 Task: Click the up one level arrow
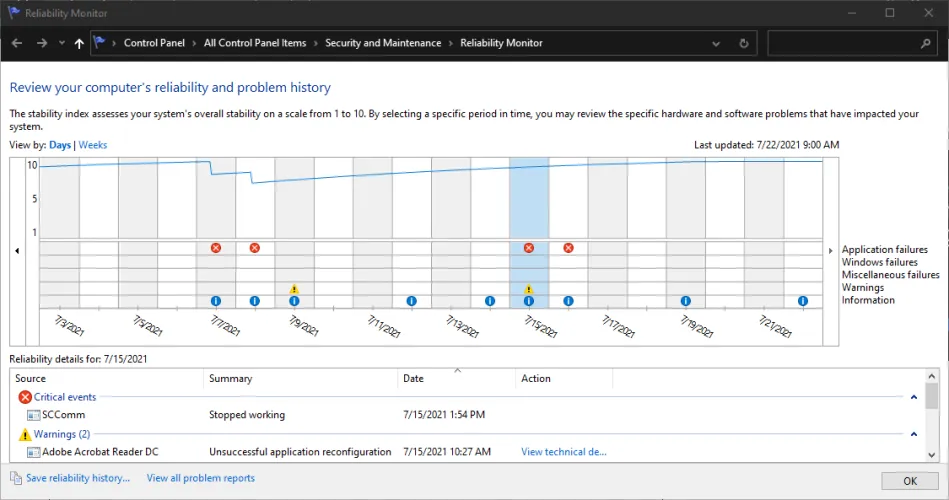pos(79,44)
